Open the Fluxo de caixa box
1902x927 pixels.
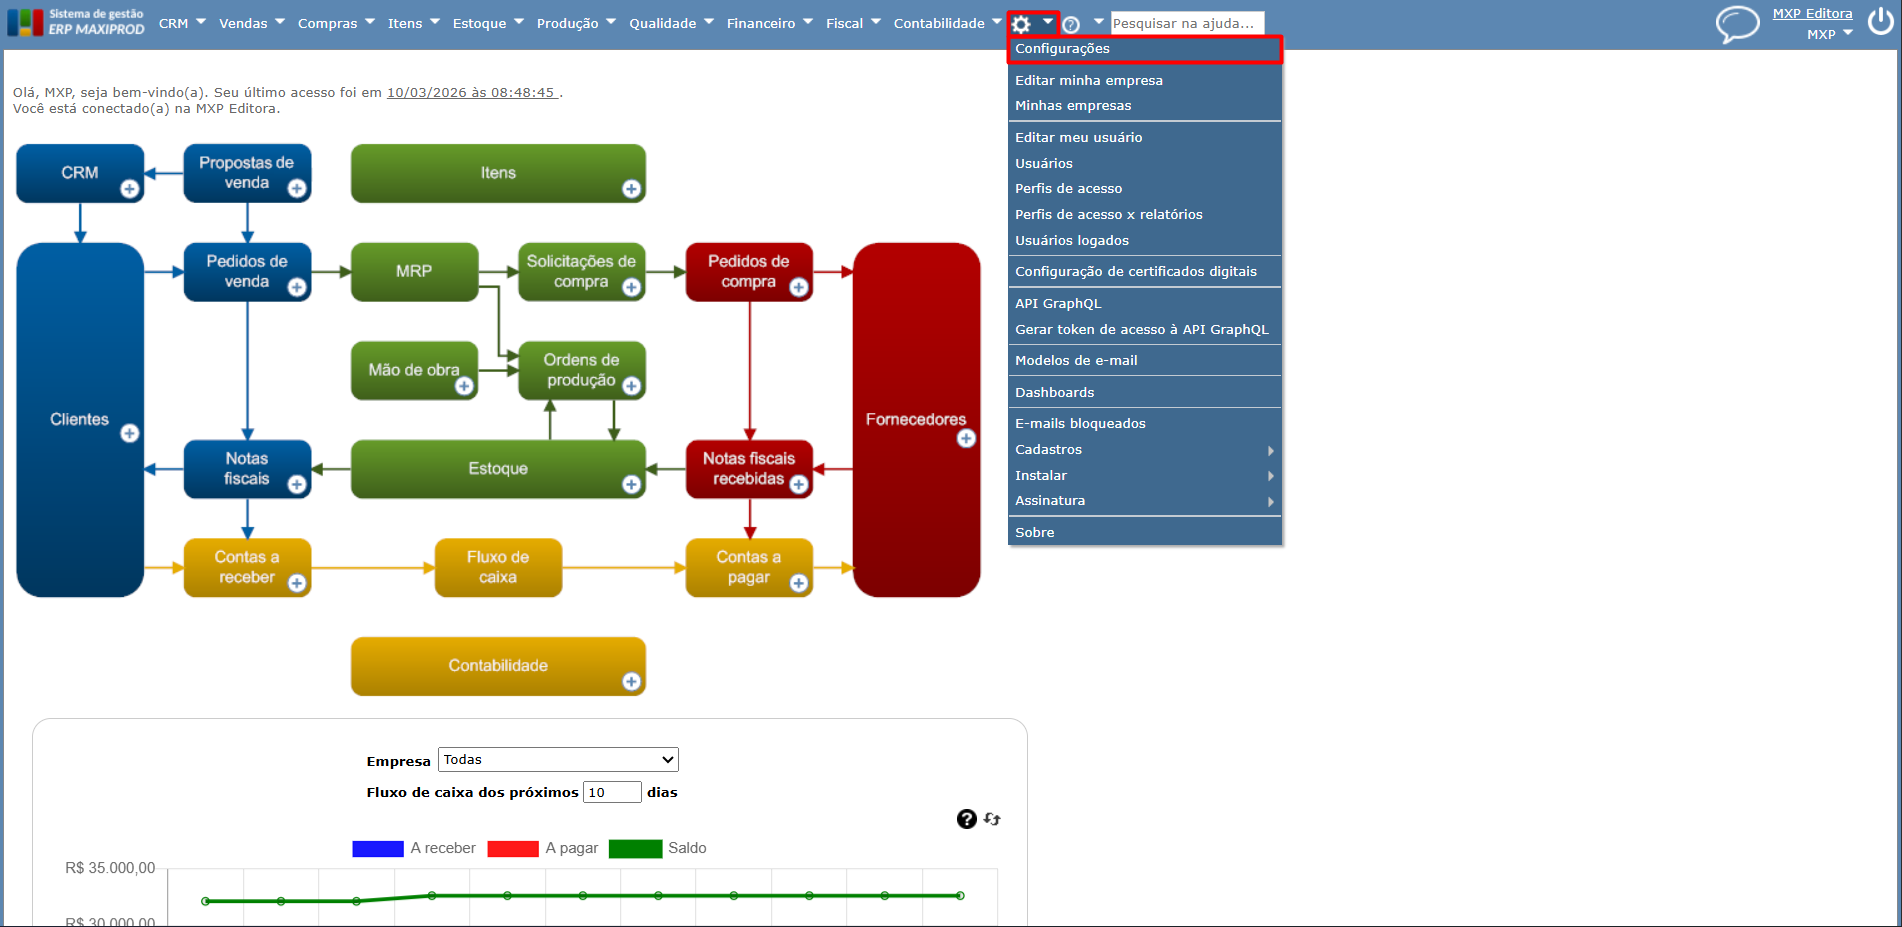(498, 567)
